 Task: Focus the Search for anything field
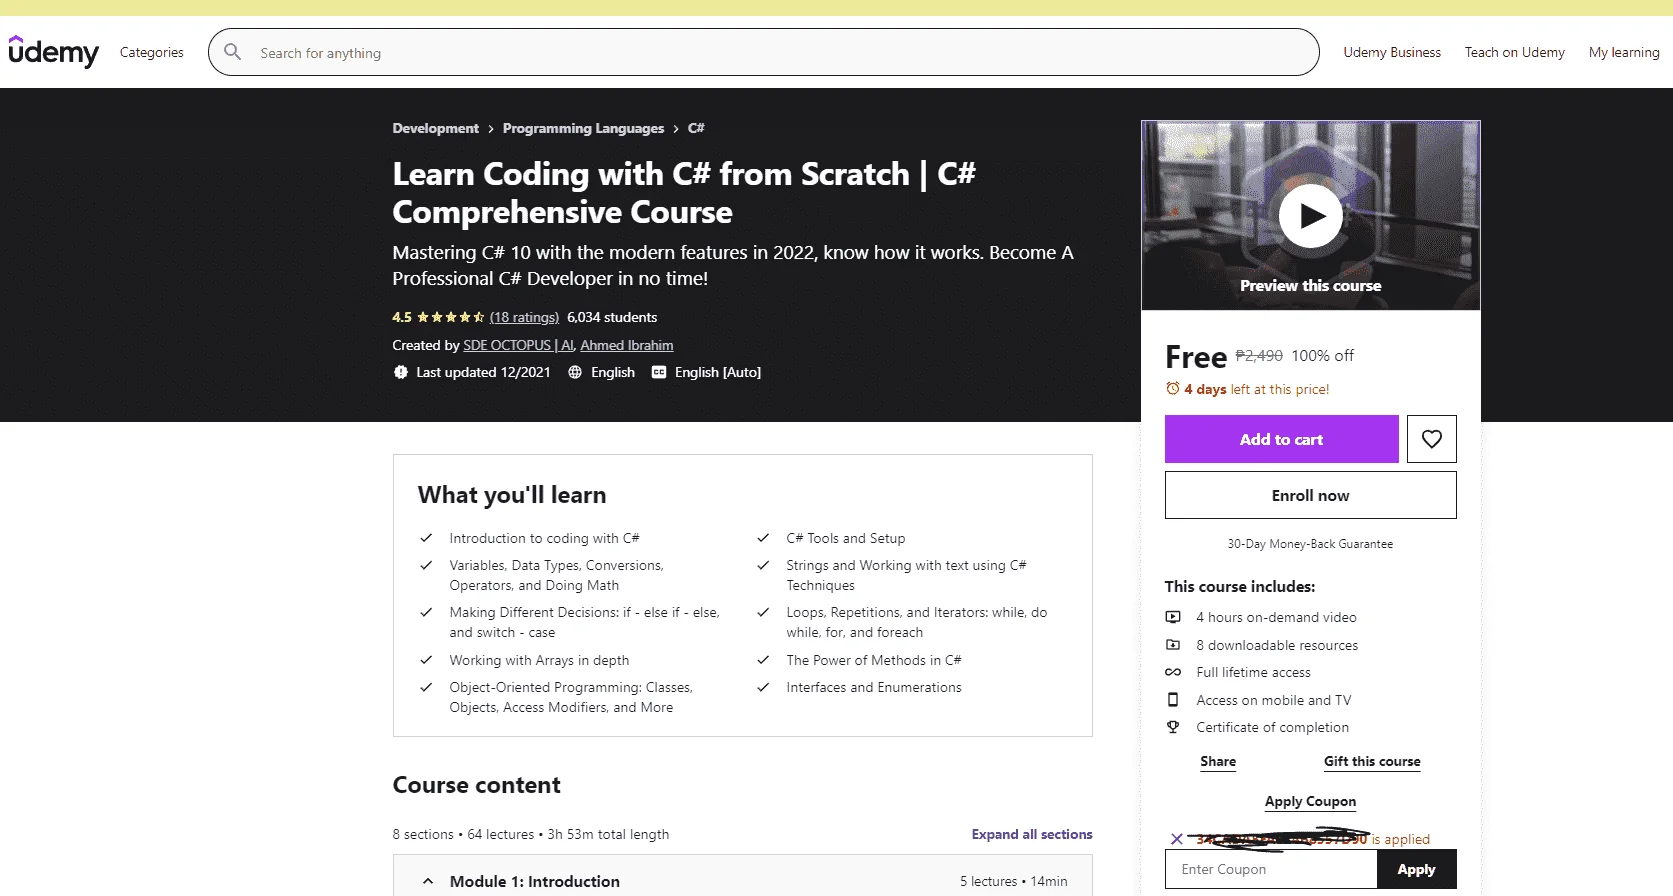coord(764,52)
